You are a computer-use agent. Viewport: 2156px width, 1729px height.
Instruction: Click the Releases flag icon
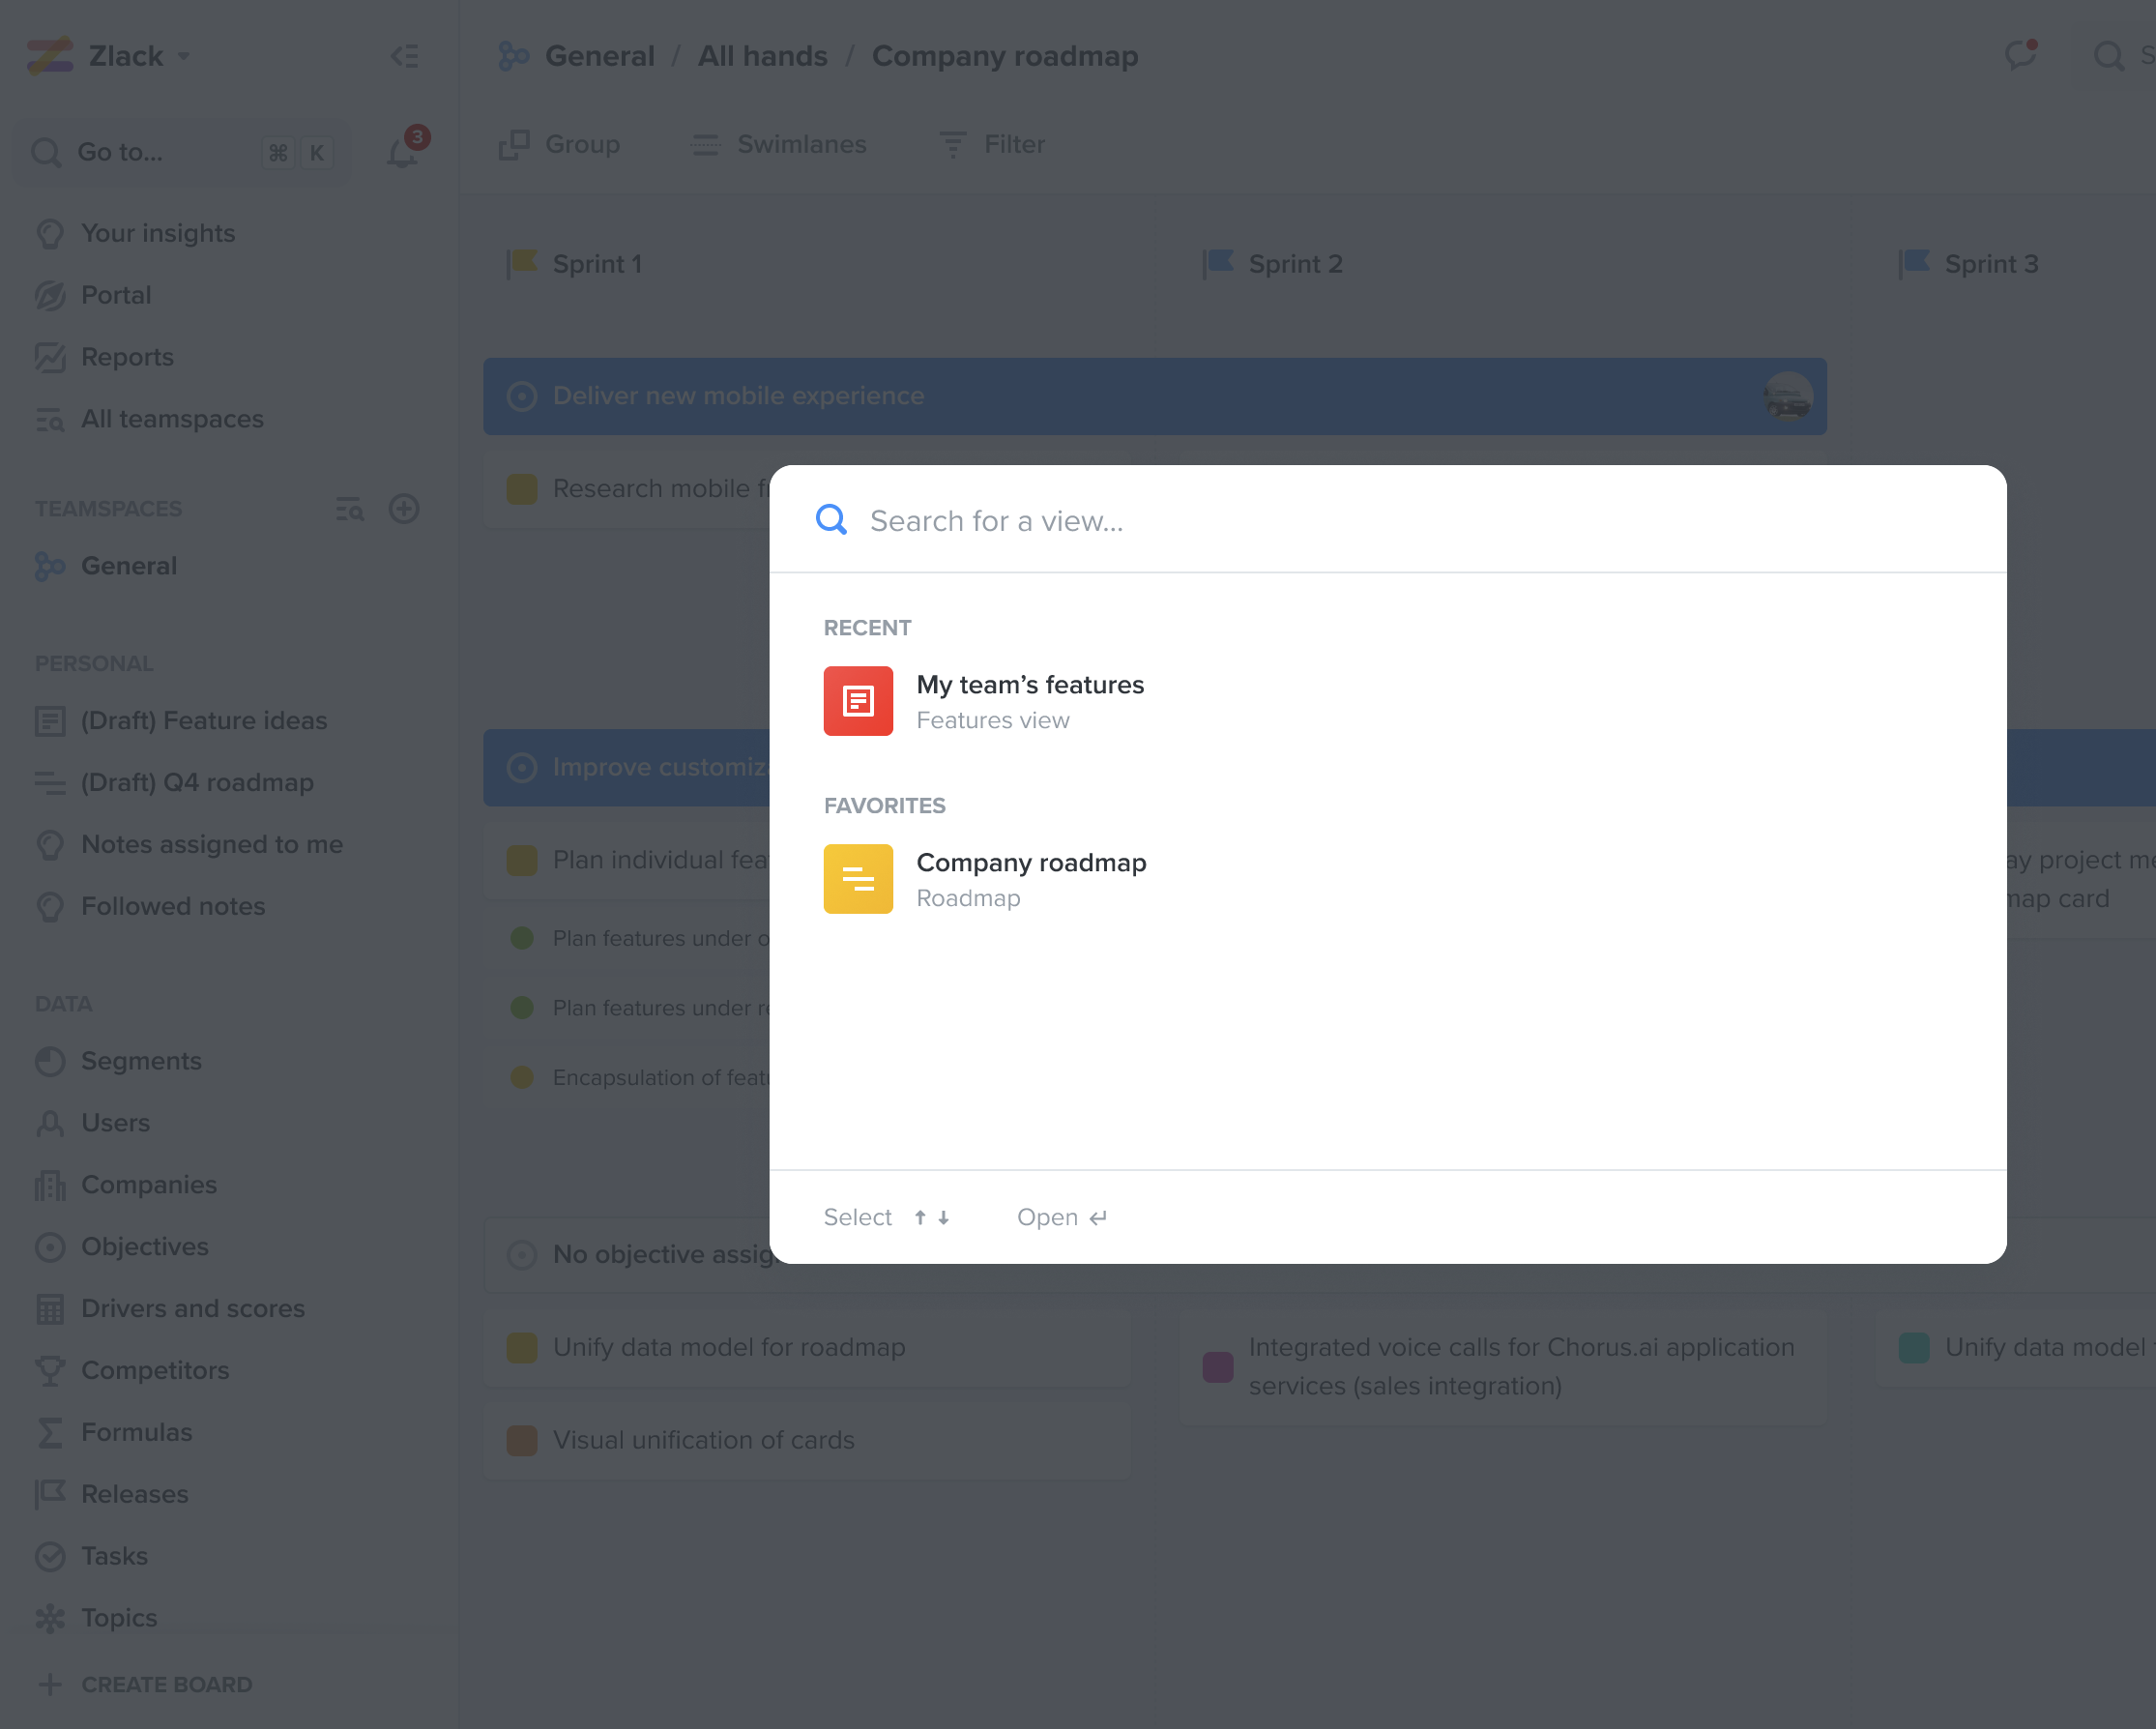[x=50, y=1495]
